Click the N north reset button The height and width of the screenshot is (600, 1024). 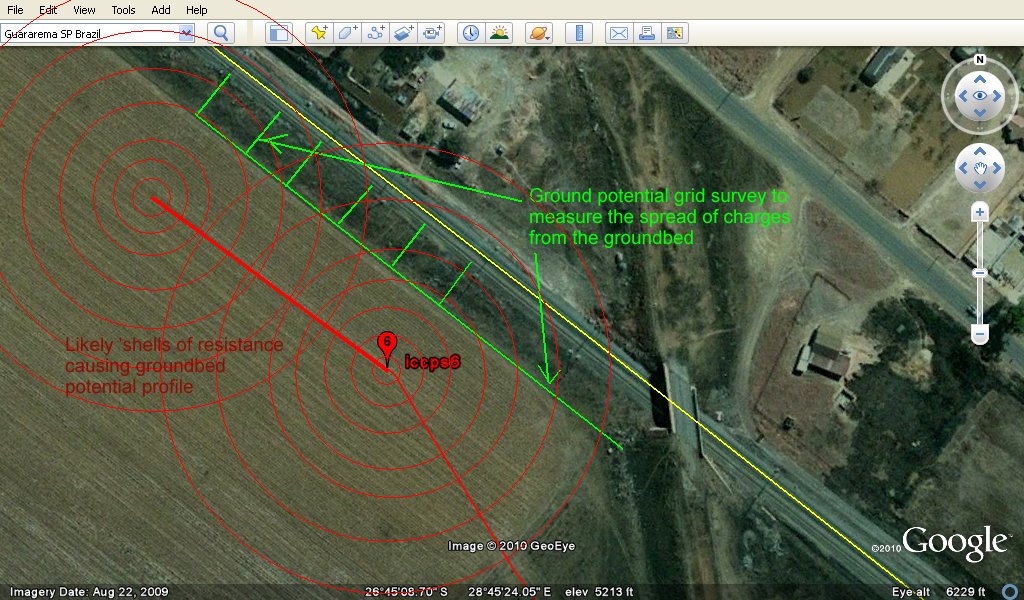(x=980, y=59)
